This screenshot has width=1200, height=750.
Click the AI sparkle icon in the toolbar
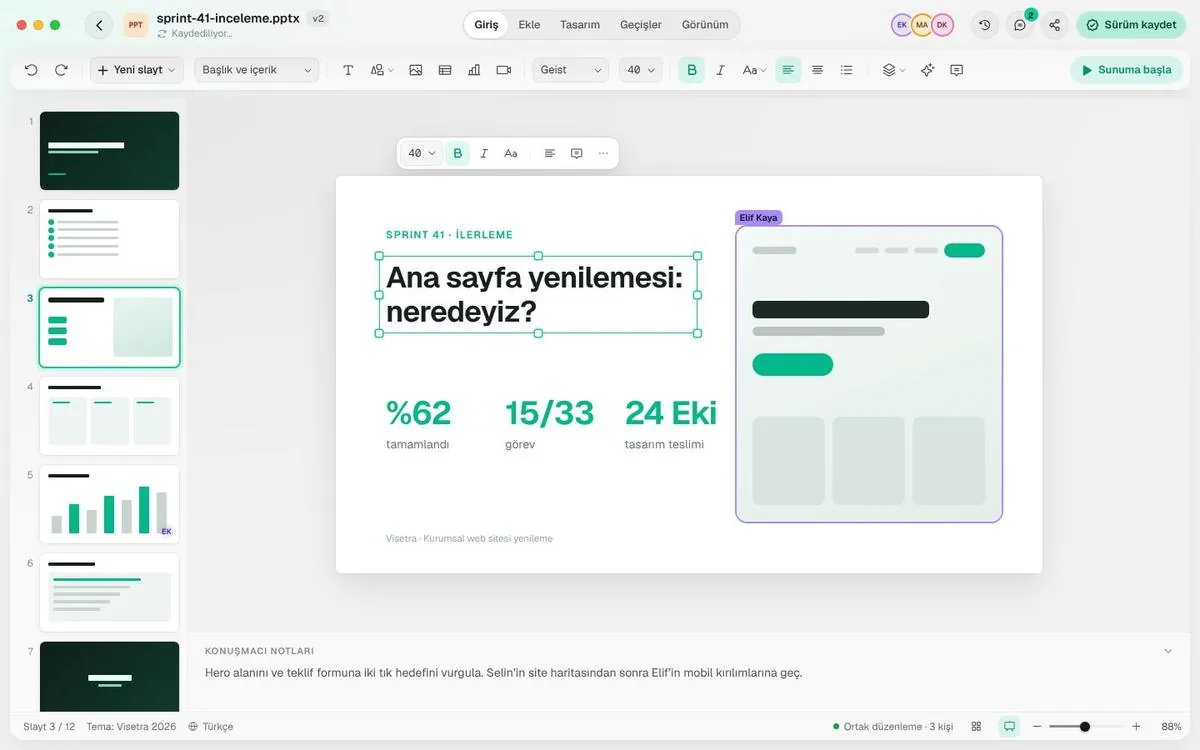(x=928, y=70)
